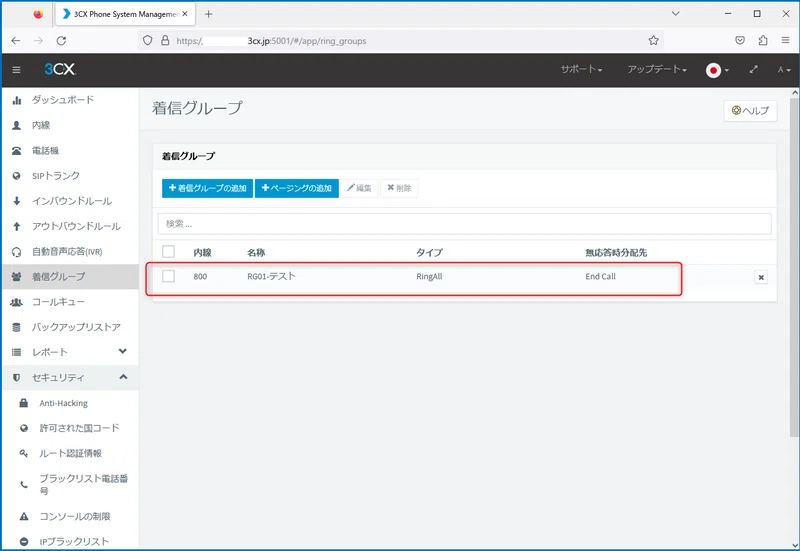The image size is (800, 551).
Task: Click 着信グループの追加 button
Action: (x=207, y=188)
